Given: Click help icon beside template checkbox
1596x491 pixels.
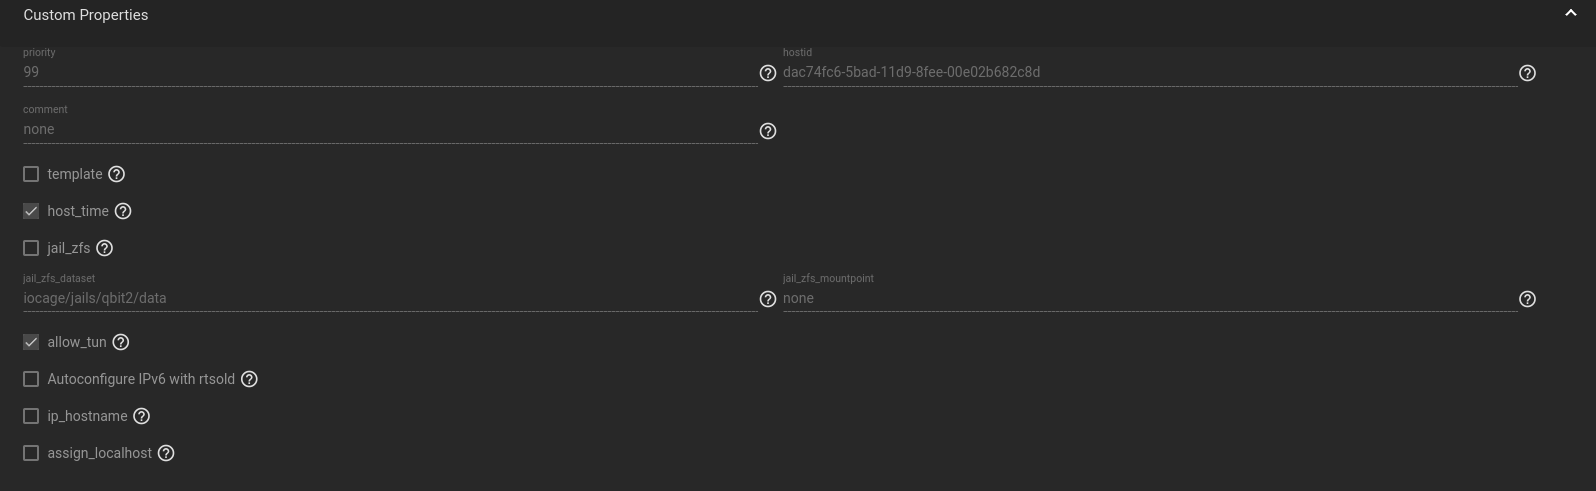Looking at the screenshot, I should coord(117,174).
